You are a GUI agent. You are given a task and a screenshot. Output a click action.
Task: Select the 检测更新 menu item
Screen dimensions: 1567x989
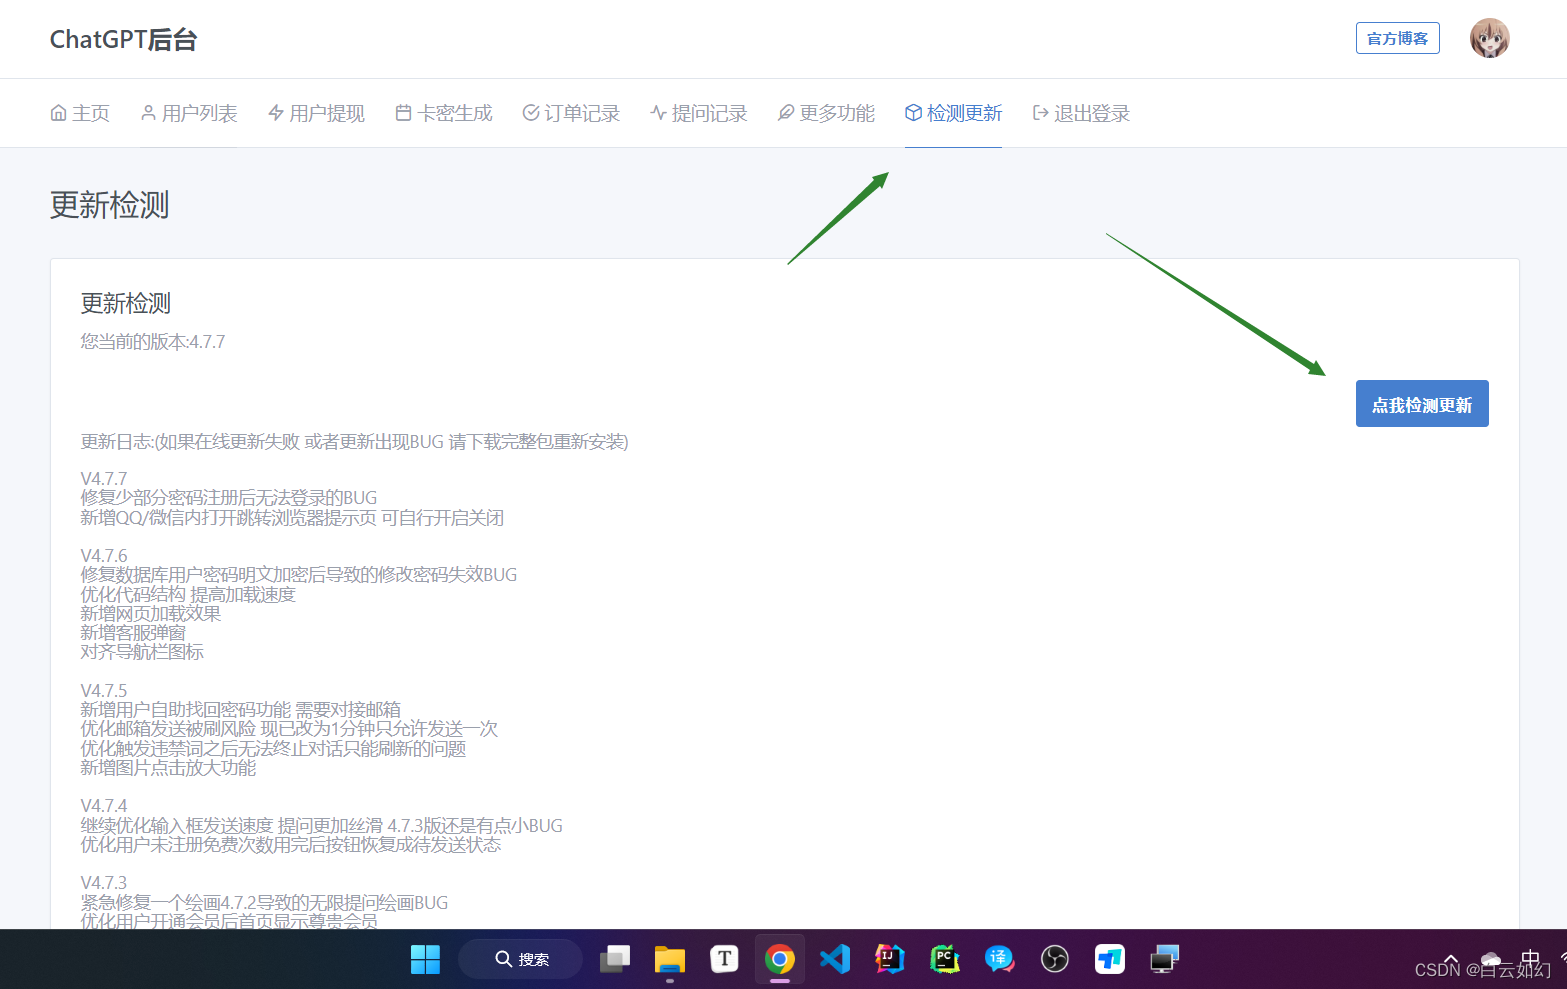[x=953, y=113]
